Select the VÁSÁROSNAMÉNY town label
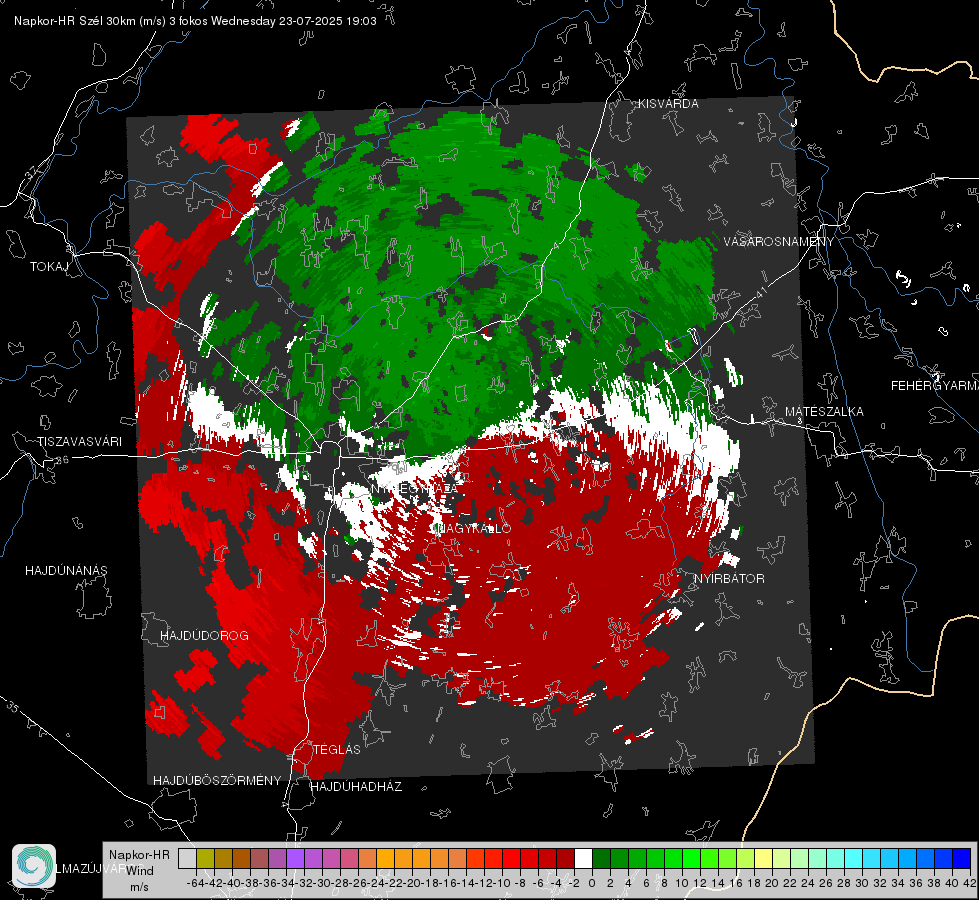 779,242
